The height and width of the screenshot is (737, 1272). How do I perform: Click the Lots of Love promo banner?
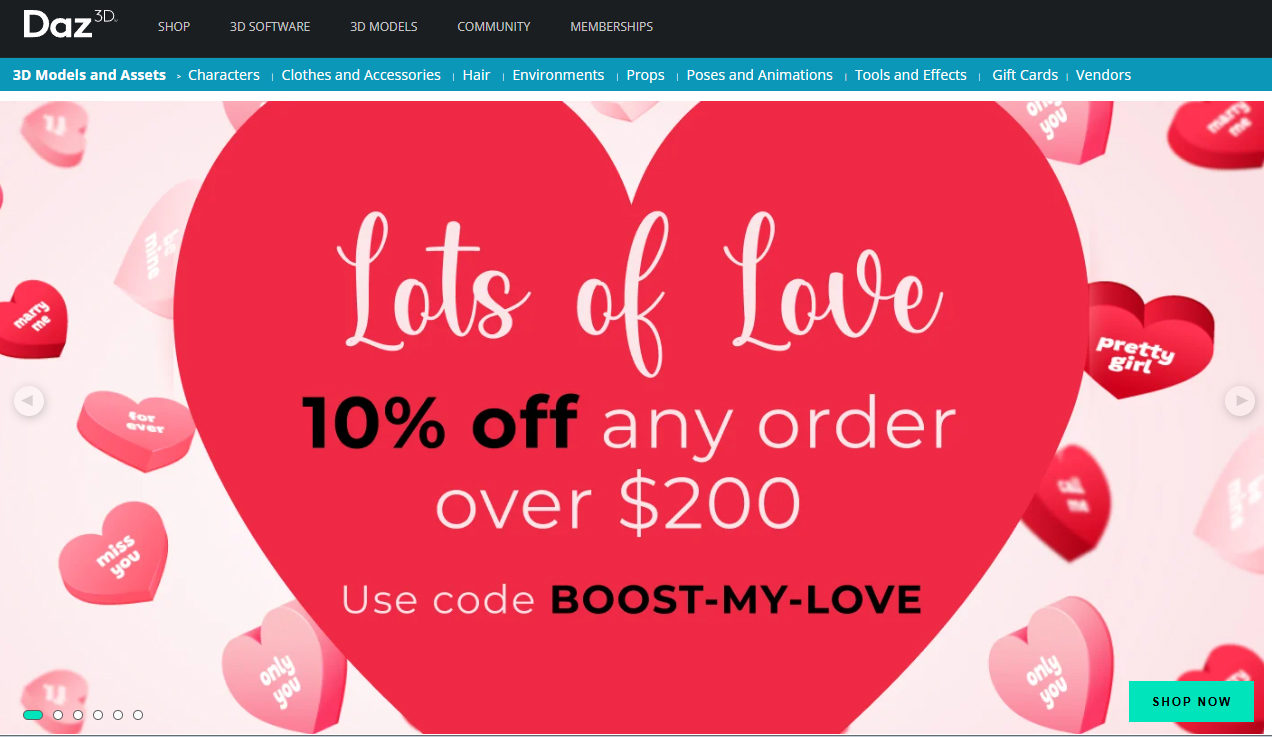(x=636, y=418)
